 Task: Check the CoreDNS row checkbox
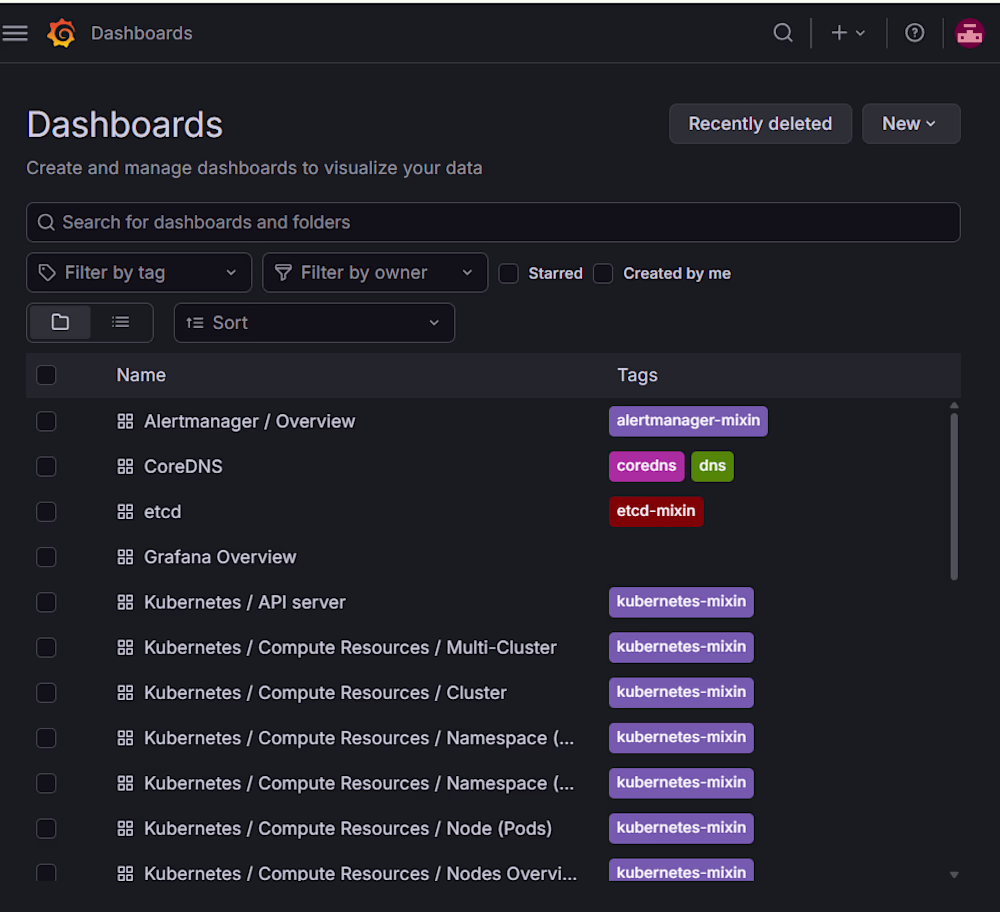click(46, 467)
